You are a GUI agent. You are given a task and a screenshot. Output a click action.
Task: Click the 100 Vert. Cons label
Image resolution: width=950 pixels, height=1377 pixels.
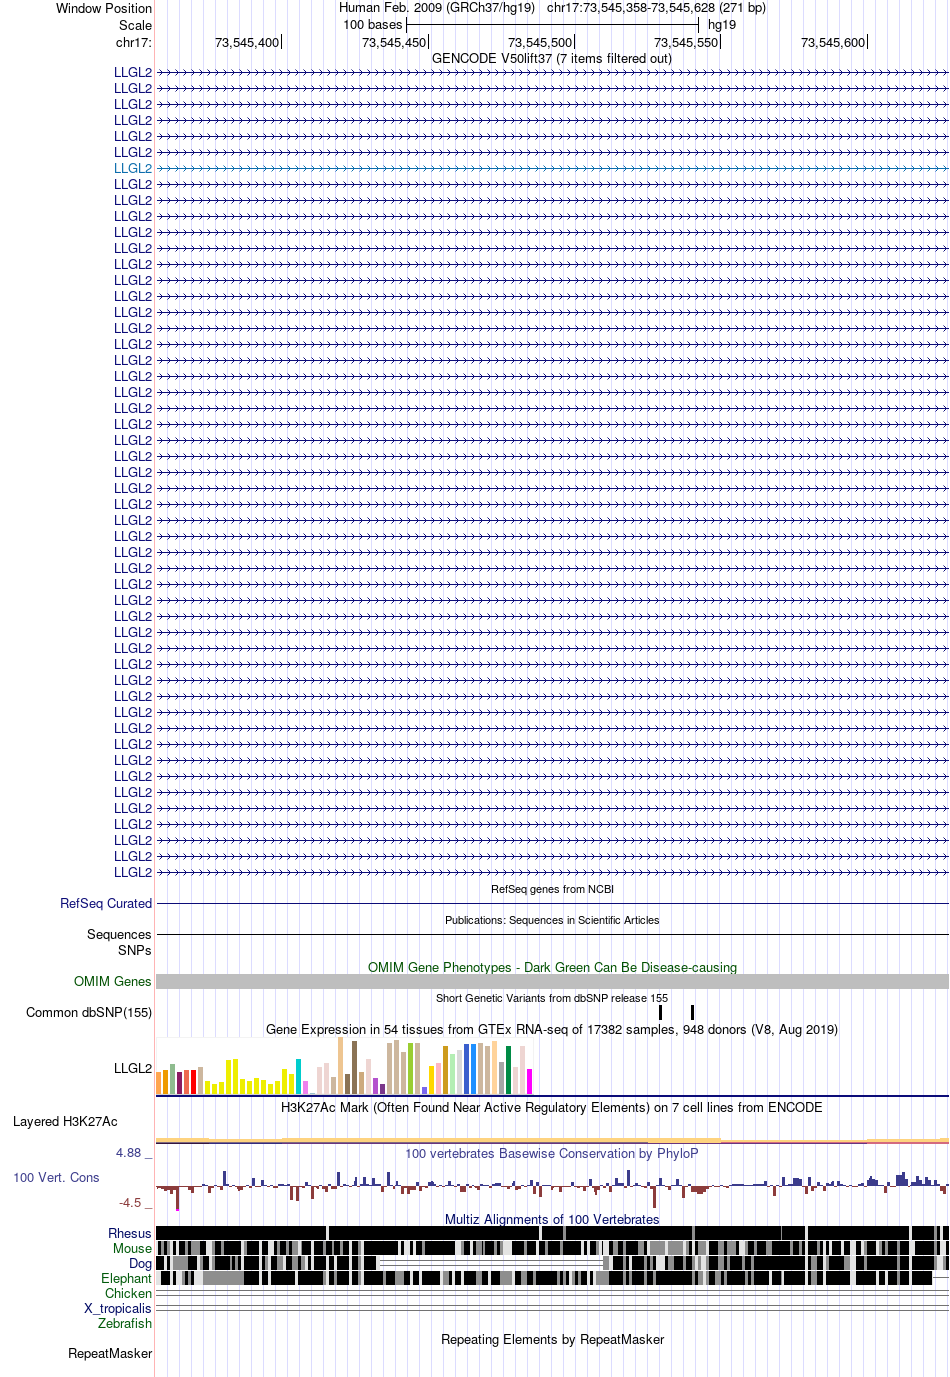coord(56,1177)
